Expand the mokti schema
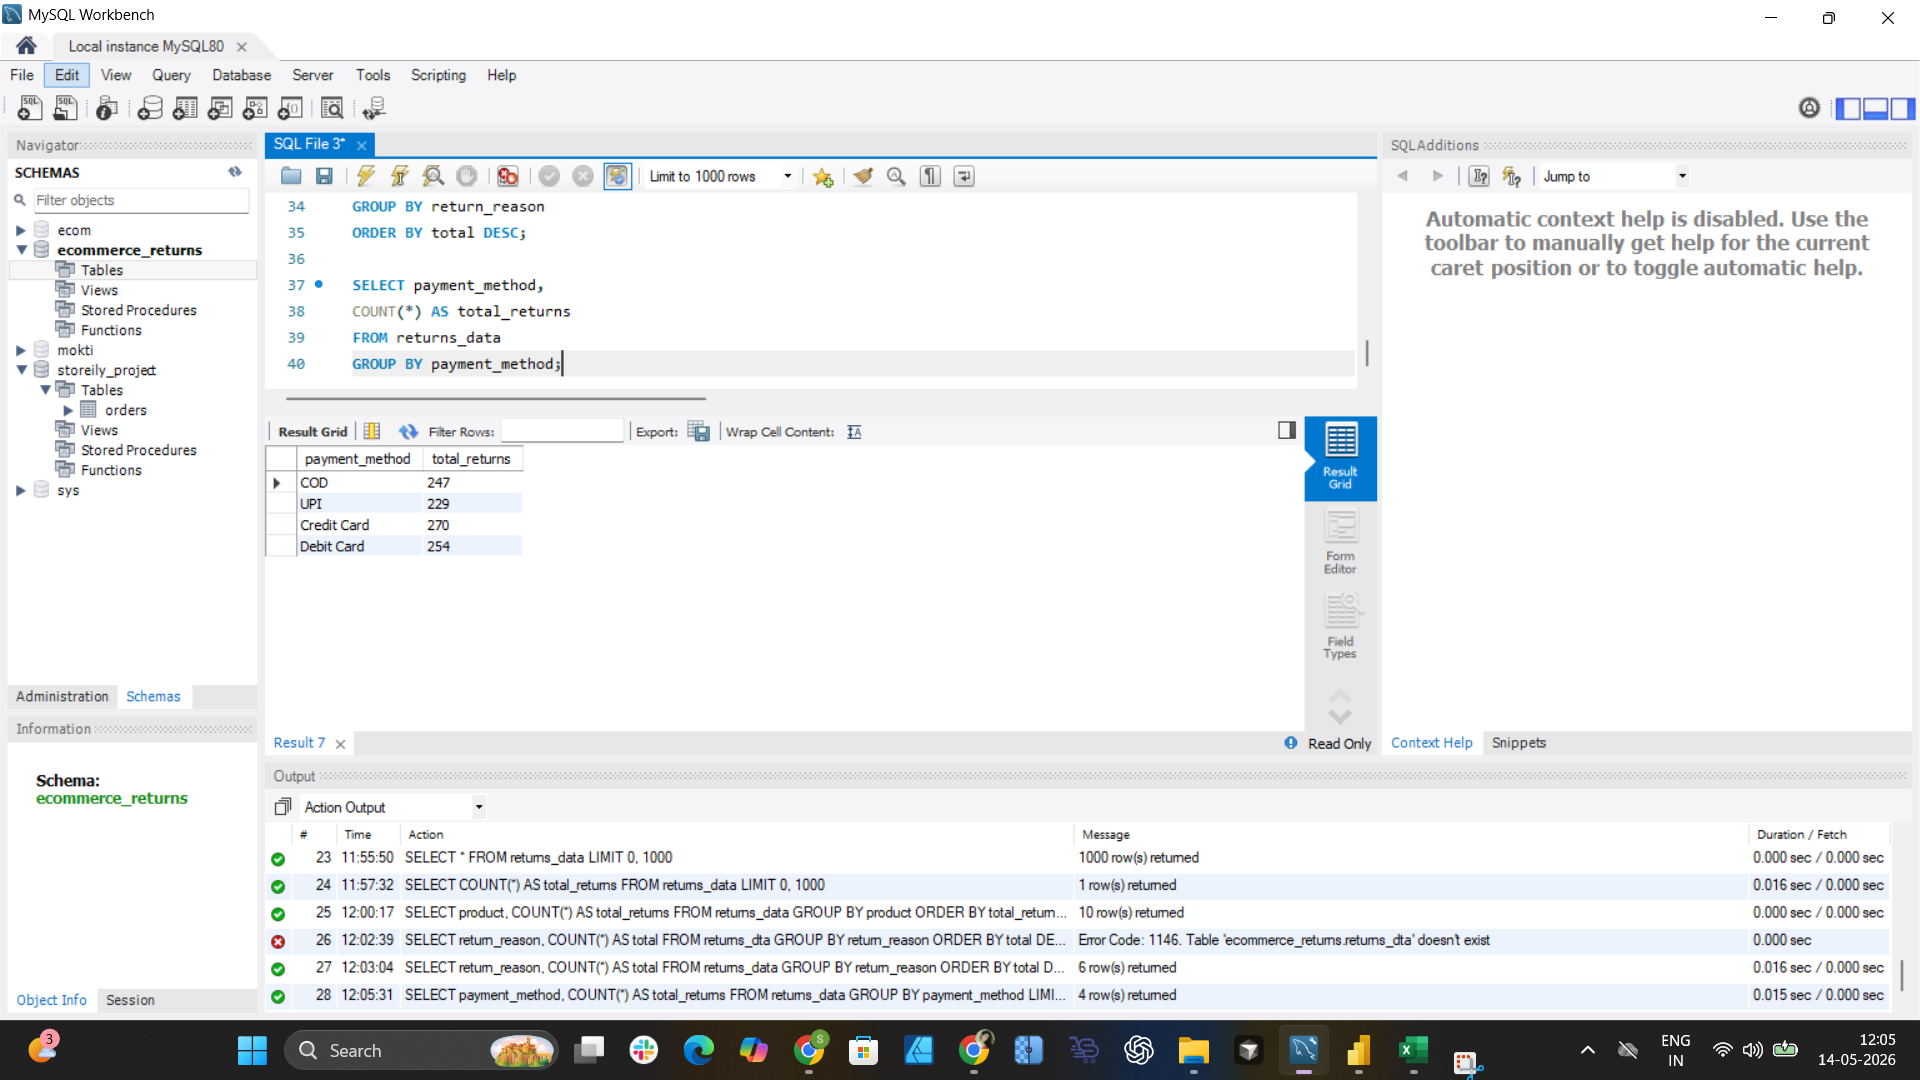This screenshot has width=1920, height=1080. tap(21, 350)
